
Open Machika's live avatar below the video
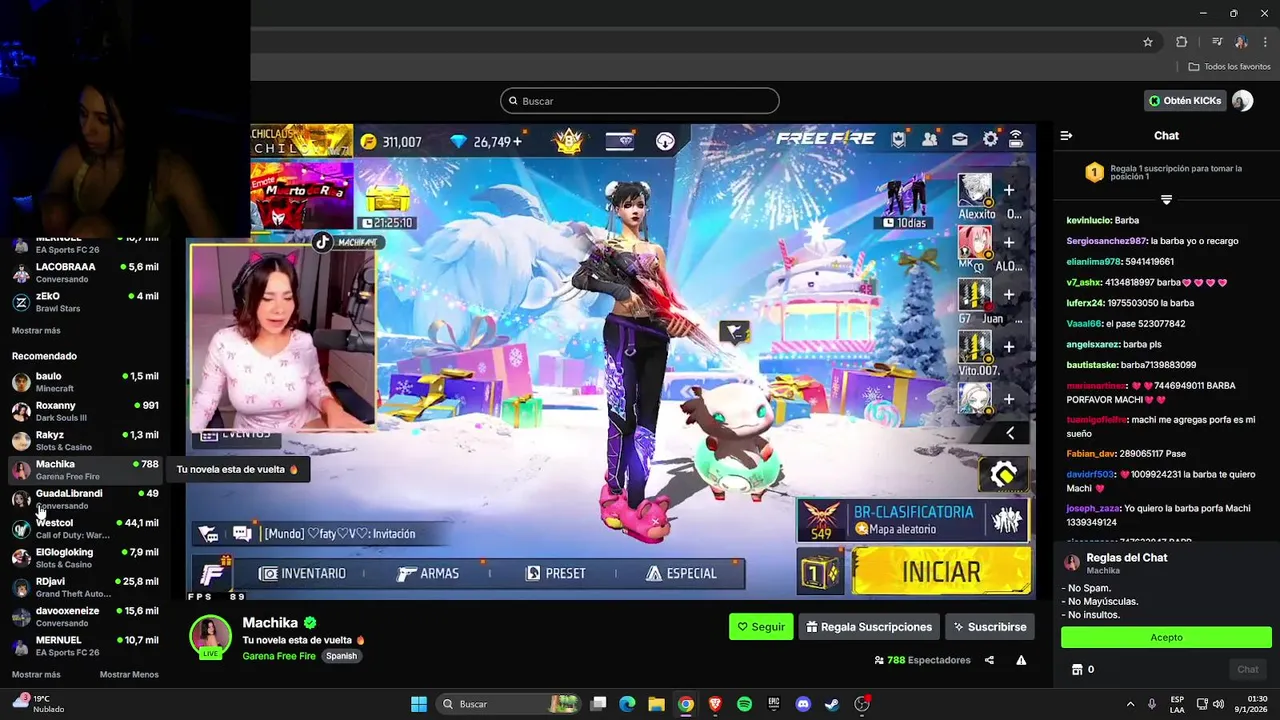pyautogui.click(x=210, y=637)
